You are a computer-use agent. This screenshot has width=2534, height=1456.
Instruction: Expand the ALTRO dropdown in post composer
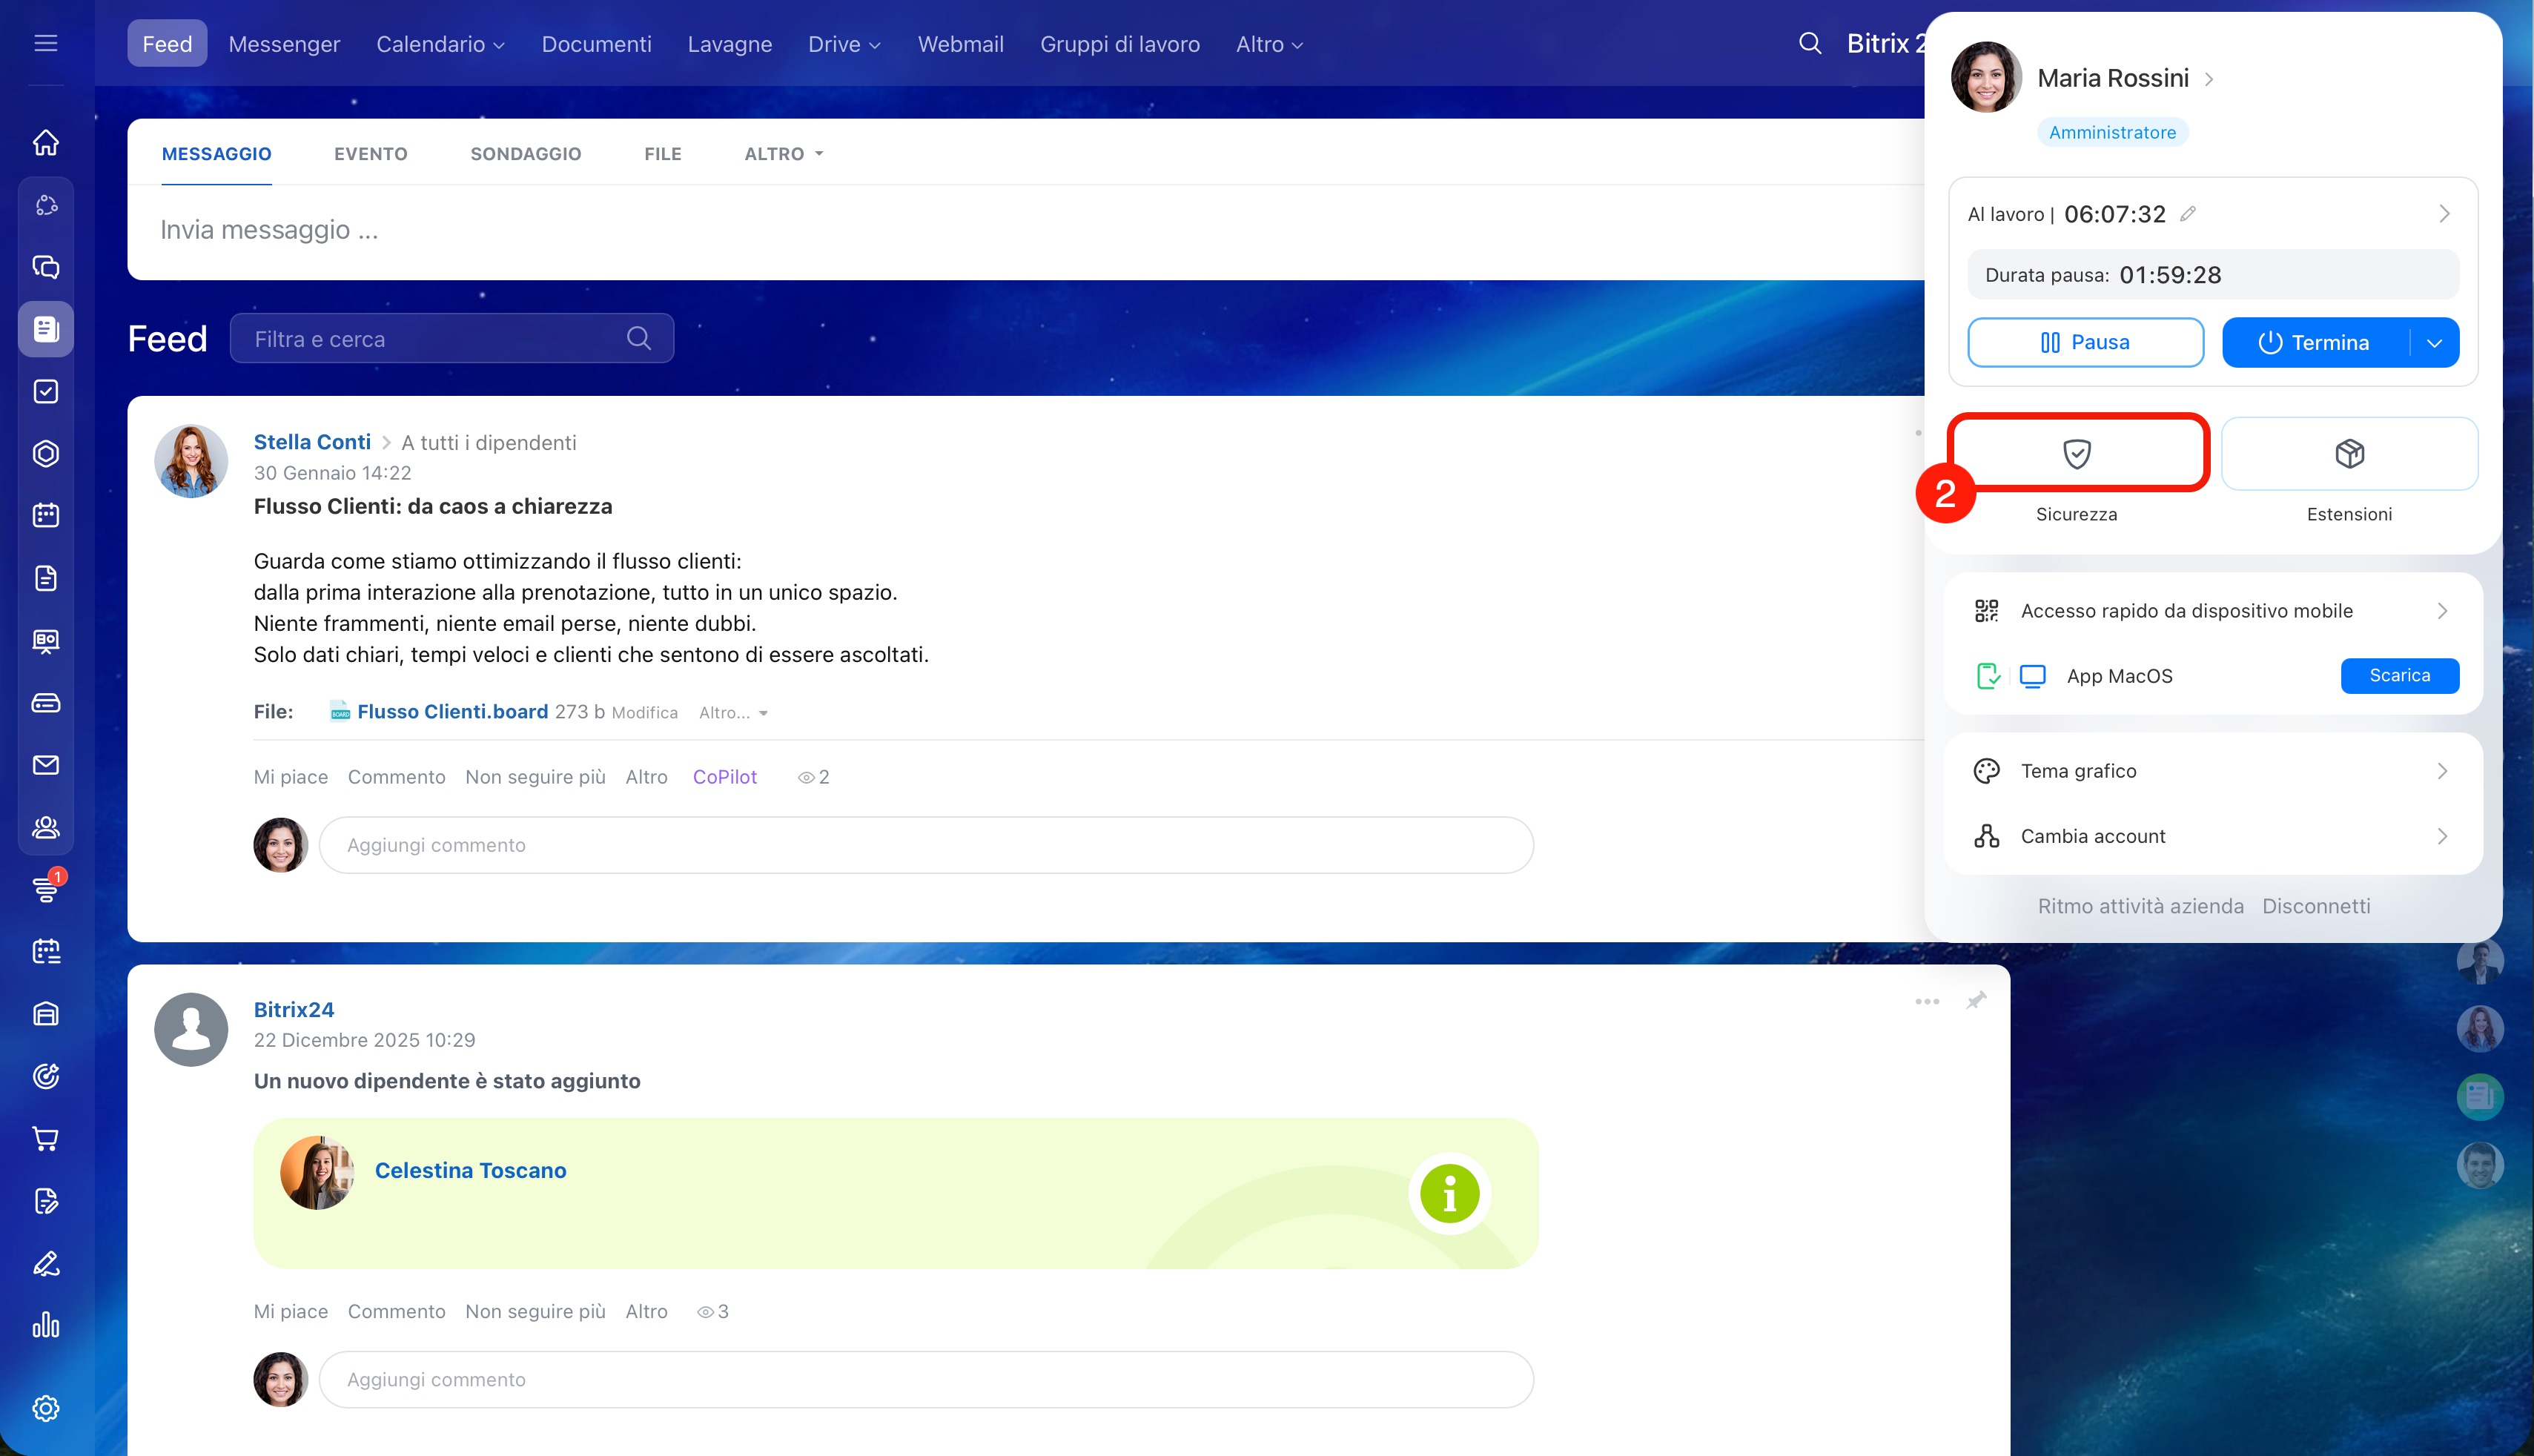783,154
